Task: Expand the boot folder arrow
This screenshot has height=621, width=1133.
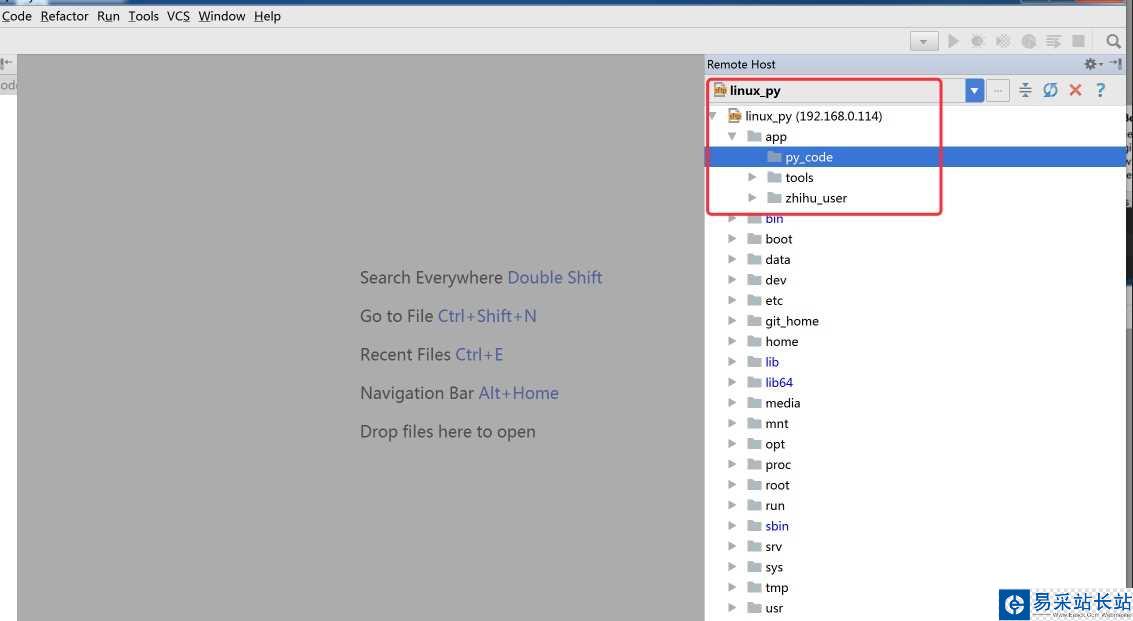Action: pyautogui.click(x=732, y=239)
